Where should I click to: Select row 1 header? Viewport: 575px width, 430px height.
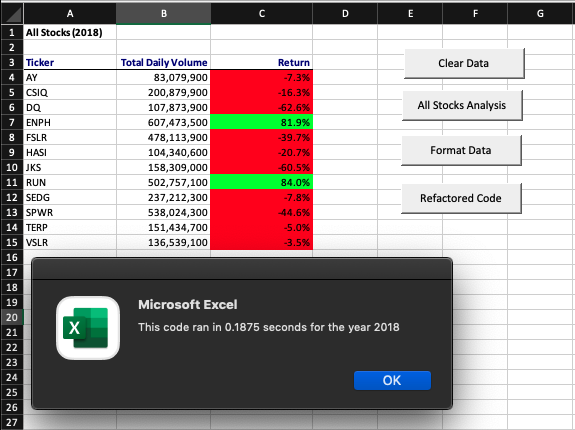12,32
